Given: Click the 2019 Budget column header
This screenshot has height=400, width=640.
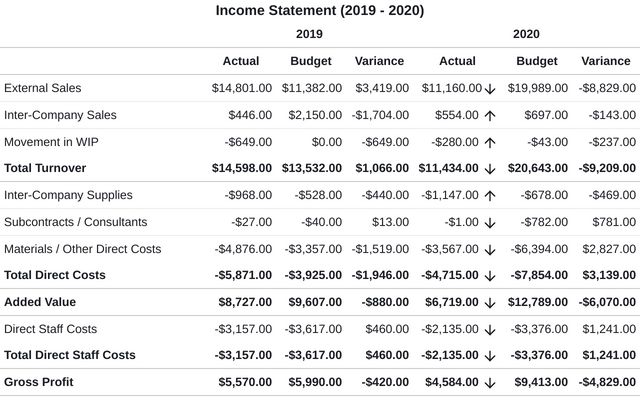Looking at the screenshot, I should (310, 61).
